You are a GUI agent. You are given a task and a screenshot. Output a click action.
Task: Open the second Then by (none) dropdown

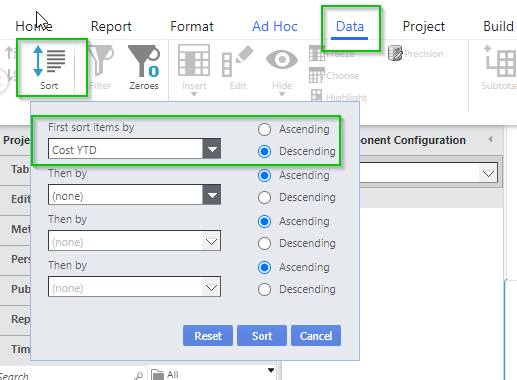pyautogui.click(x=211, y=241)
